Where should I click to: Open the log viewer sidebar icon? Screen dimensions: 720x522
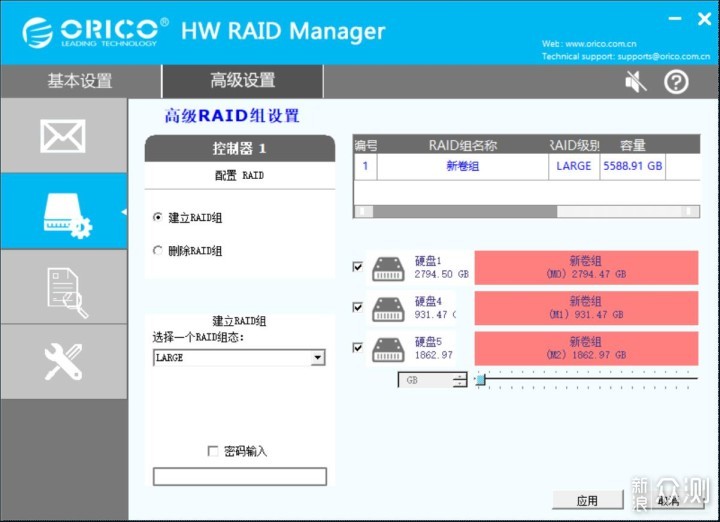[x=63, y=287]
